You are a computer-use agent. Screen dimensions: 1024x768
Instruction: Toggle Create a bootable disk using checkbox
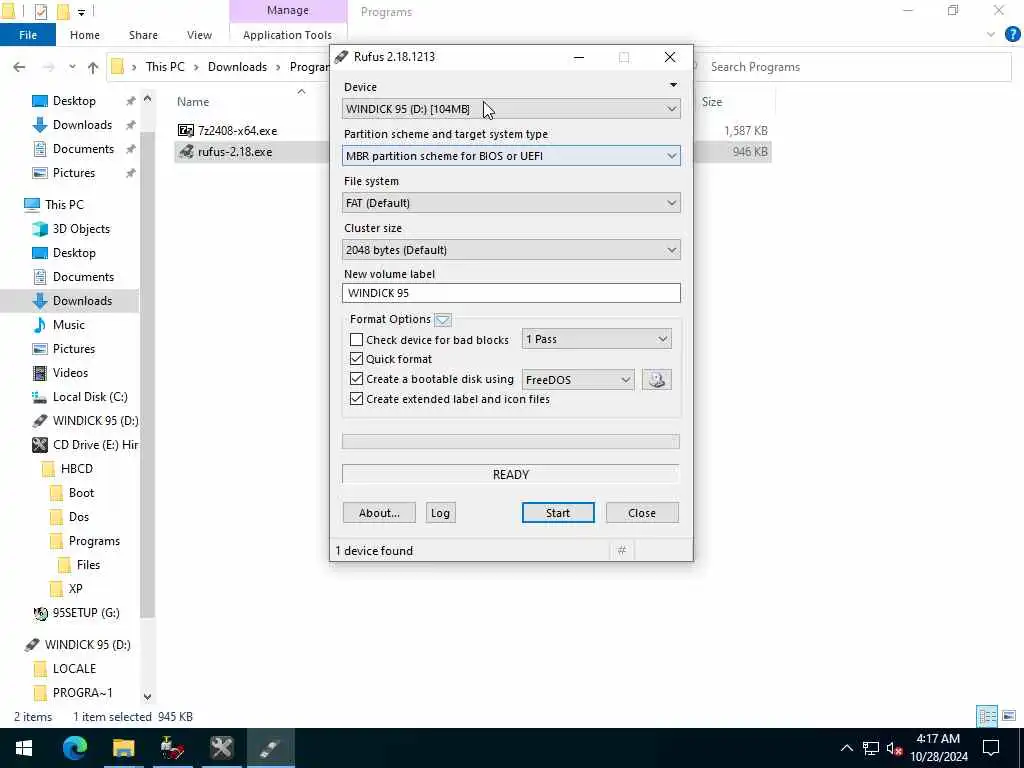357,379
